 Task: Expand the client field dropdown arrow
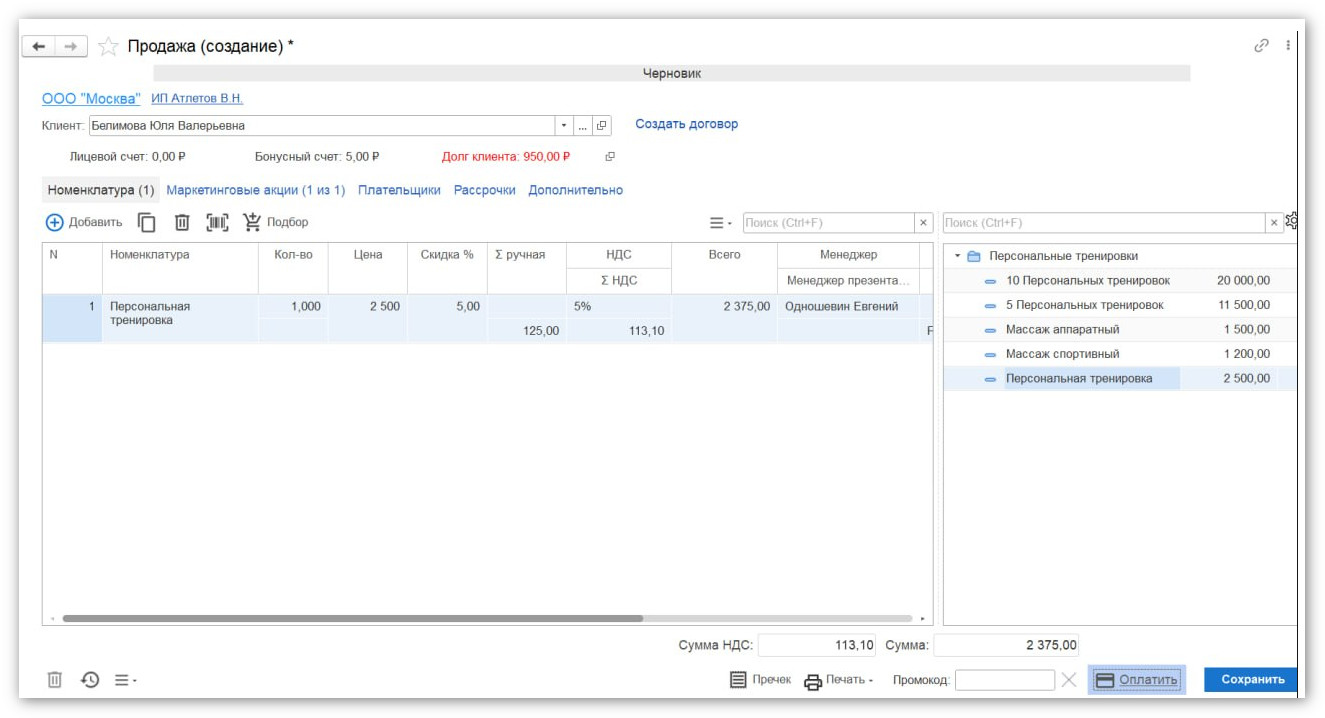tap(564, 126)
